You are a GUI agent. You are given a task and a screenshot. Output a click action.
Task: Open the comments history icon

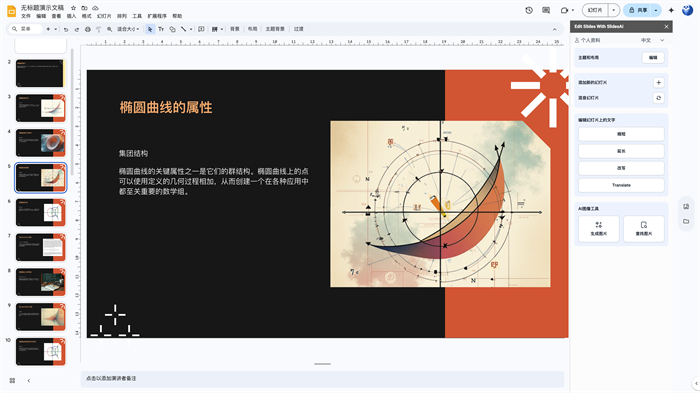(546, 10)
